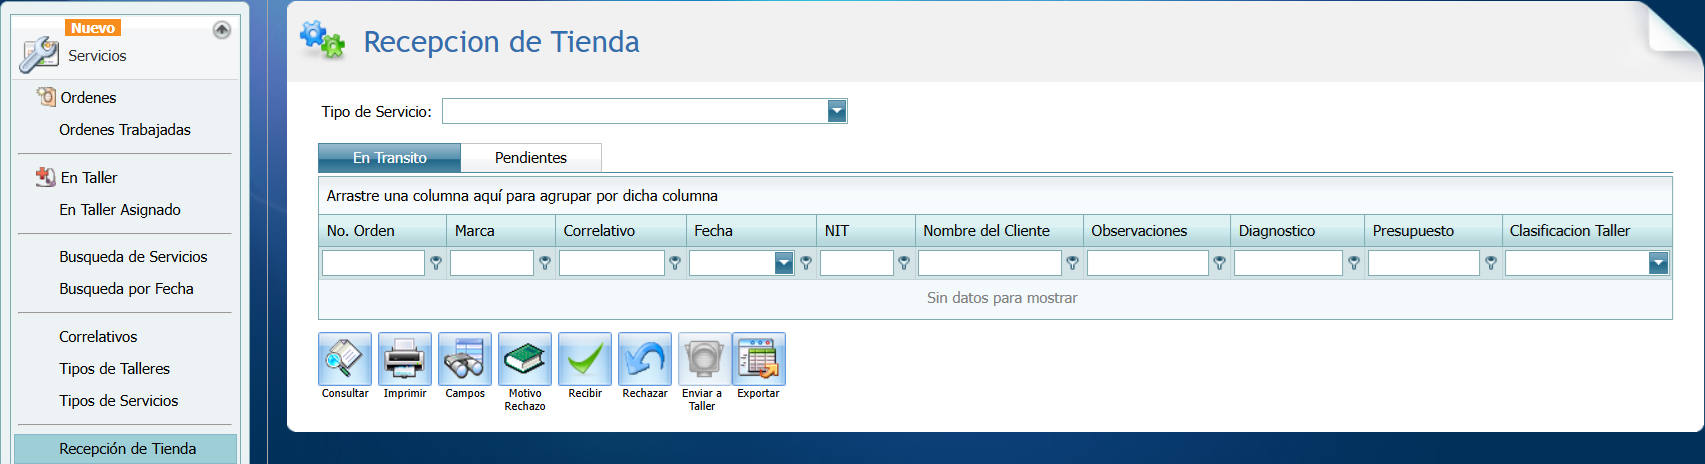Open En Taller in the sidebar
The height and width of the screenshot is (464, 1705).
coord(89,177)
